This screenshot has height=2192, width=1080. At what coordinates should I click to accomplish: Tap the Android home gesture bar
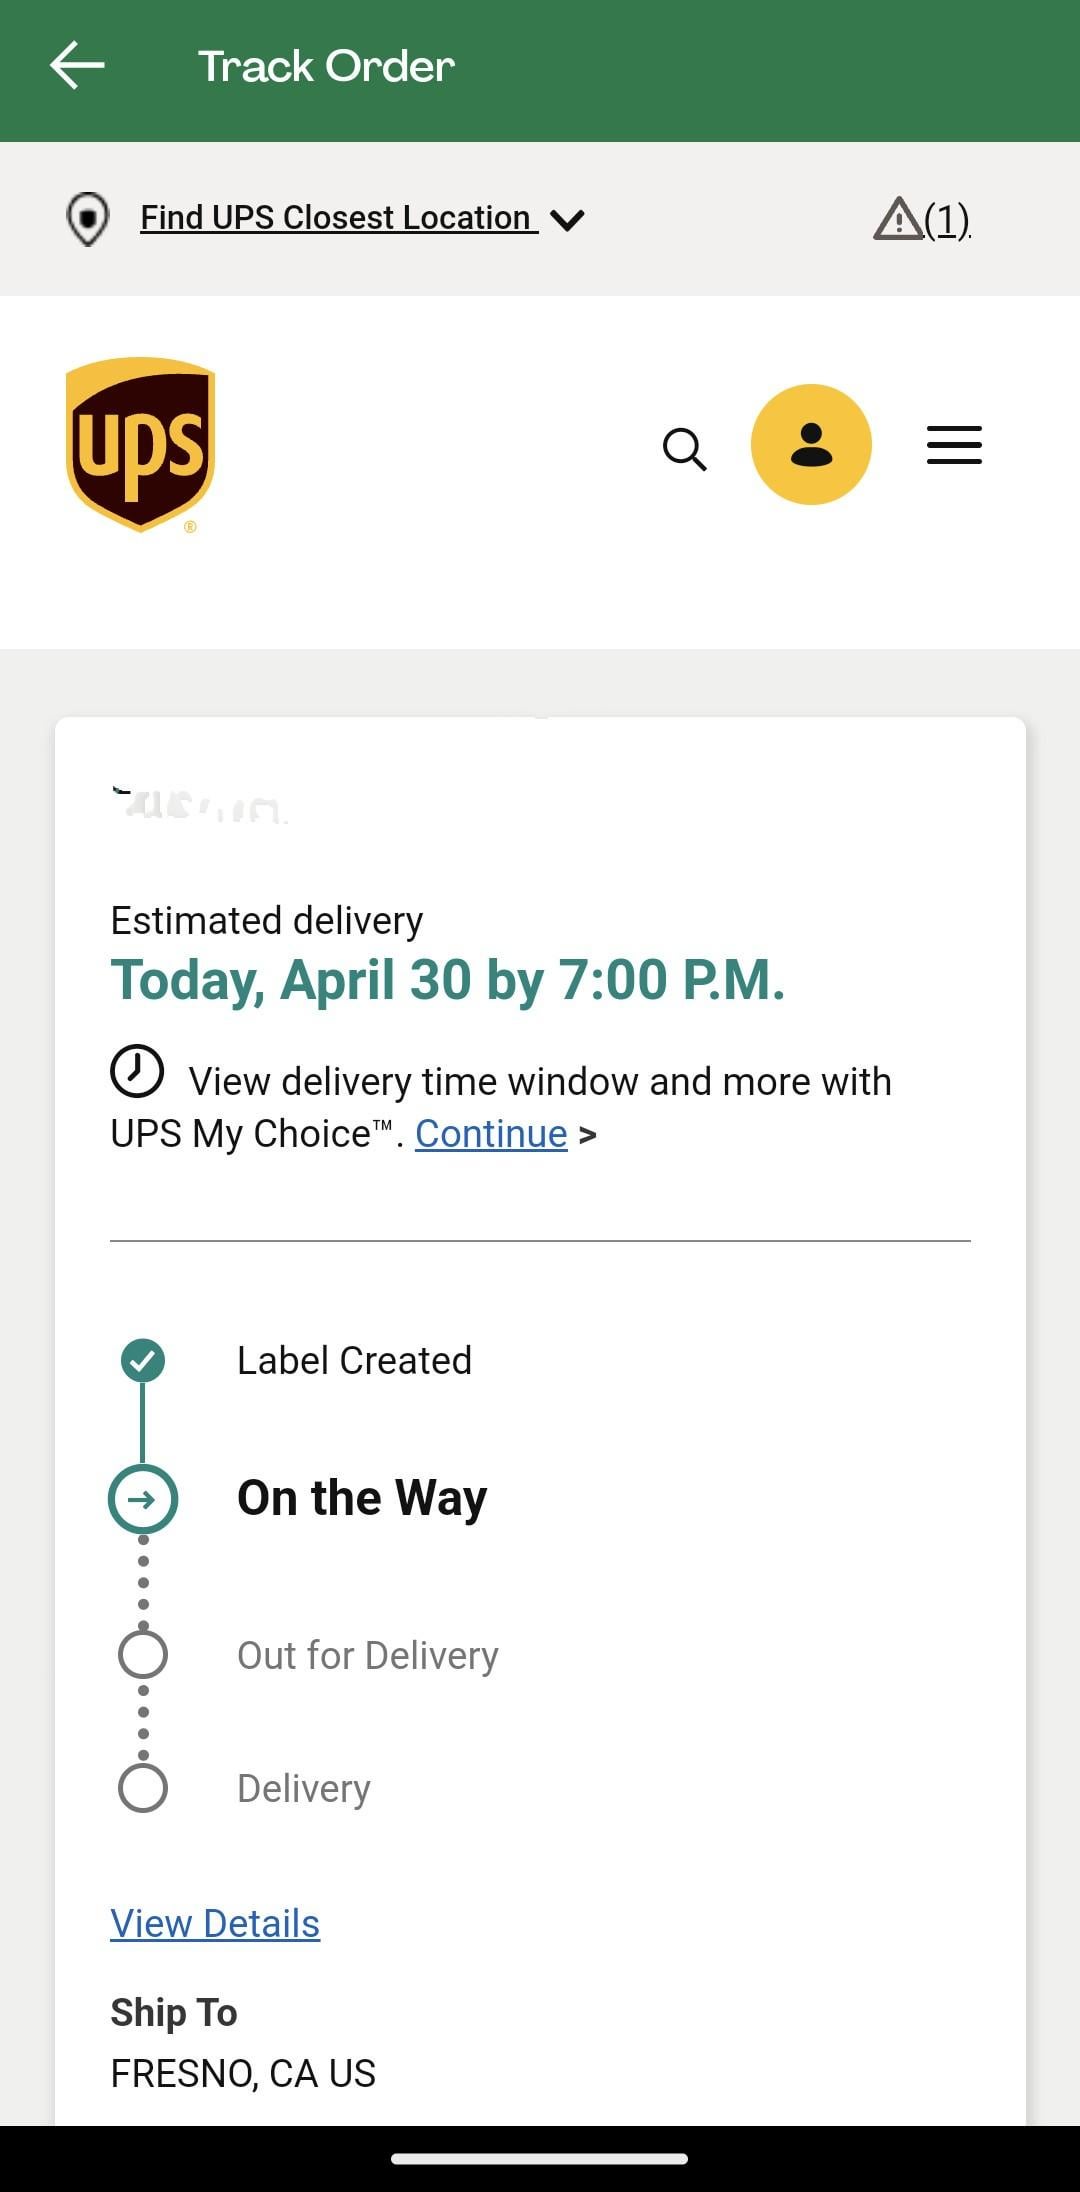[540, 2158]
